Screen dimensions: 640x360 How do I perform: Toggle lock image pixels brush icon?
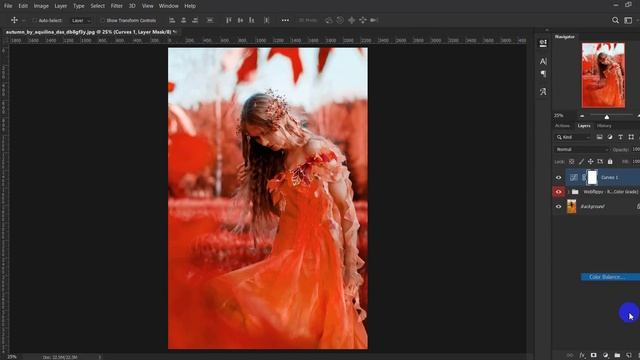(x=581, y=162)
